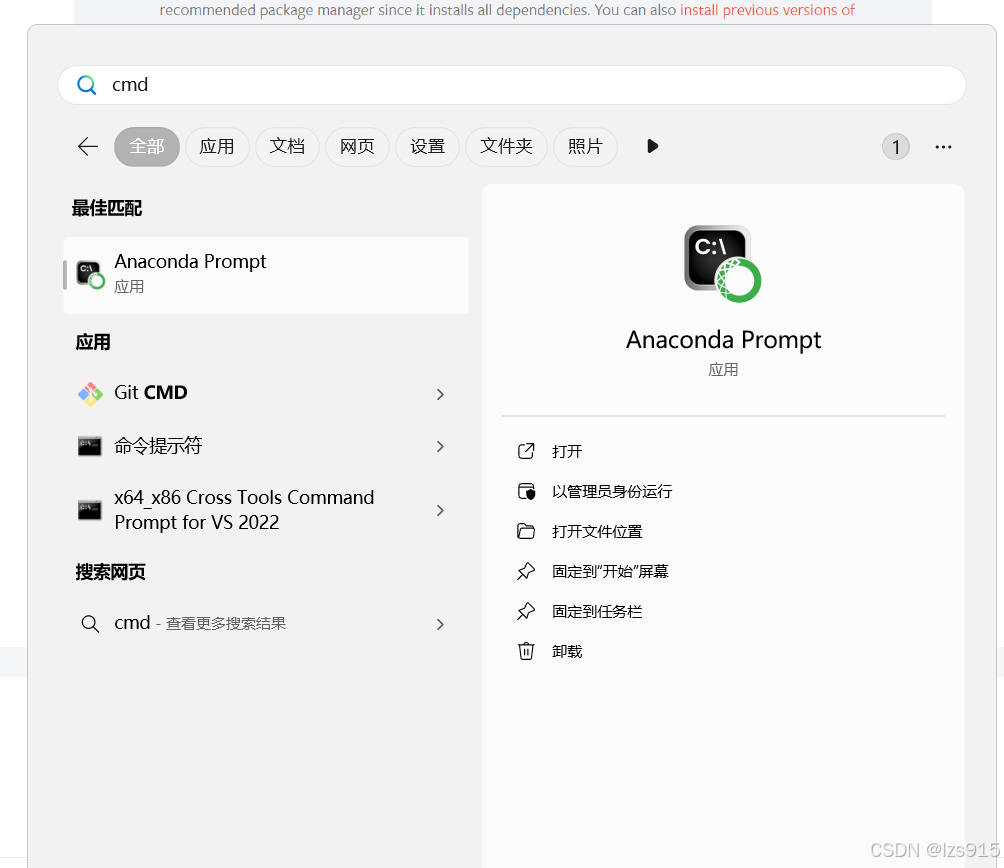Expand 命令提示符 result chevron
Viewport: 1004px width, 868px height.
coord(440,447)
